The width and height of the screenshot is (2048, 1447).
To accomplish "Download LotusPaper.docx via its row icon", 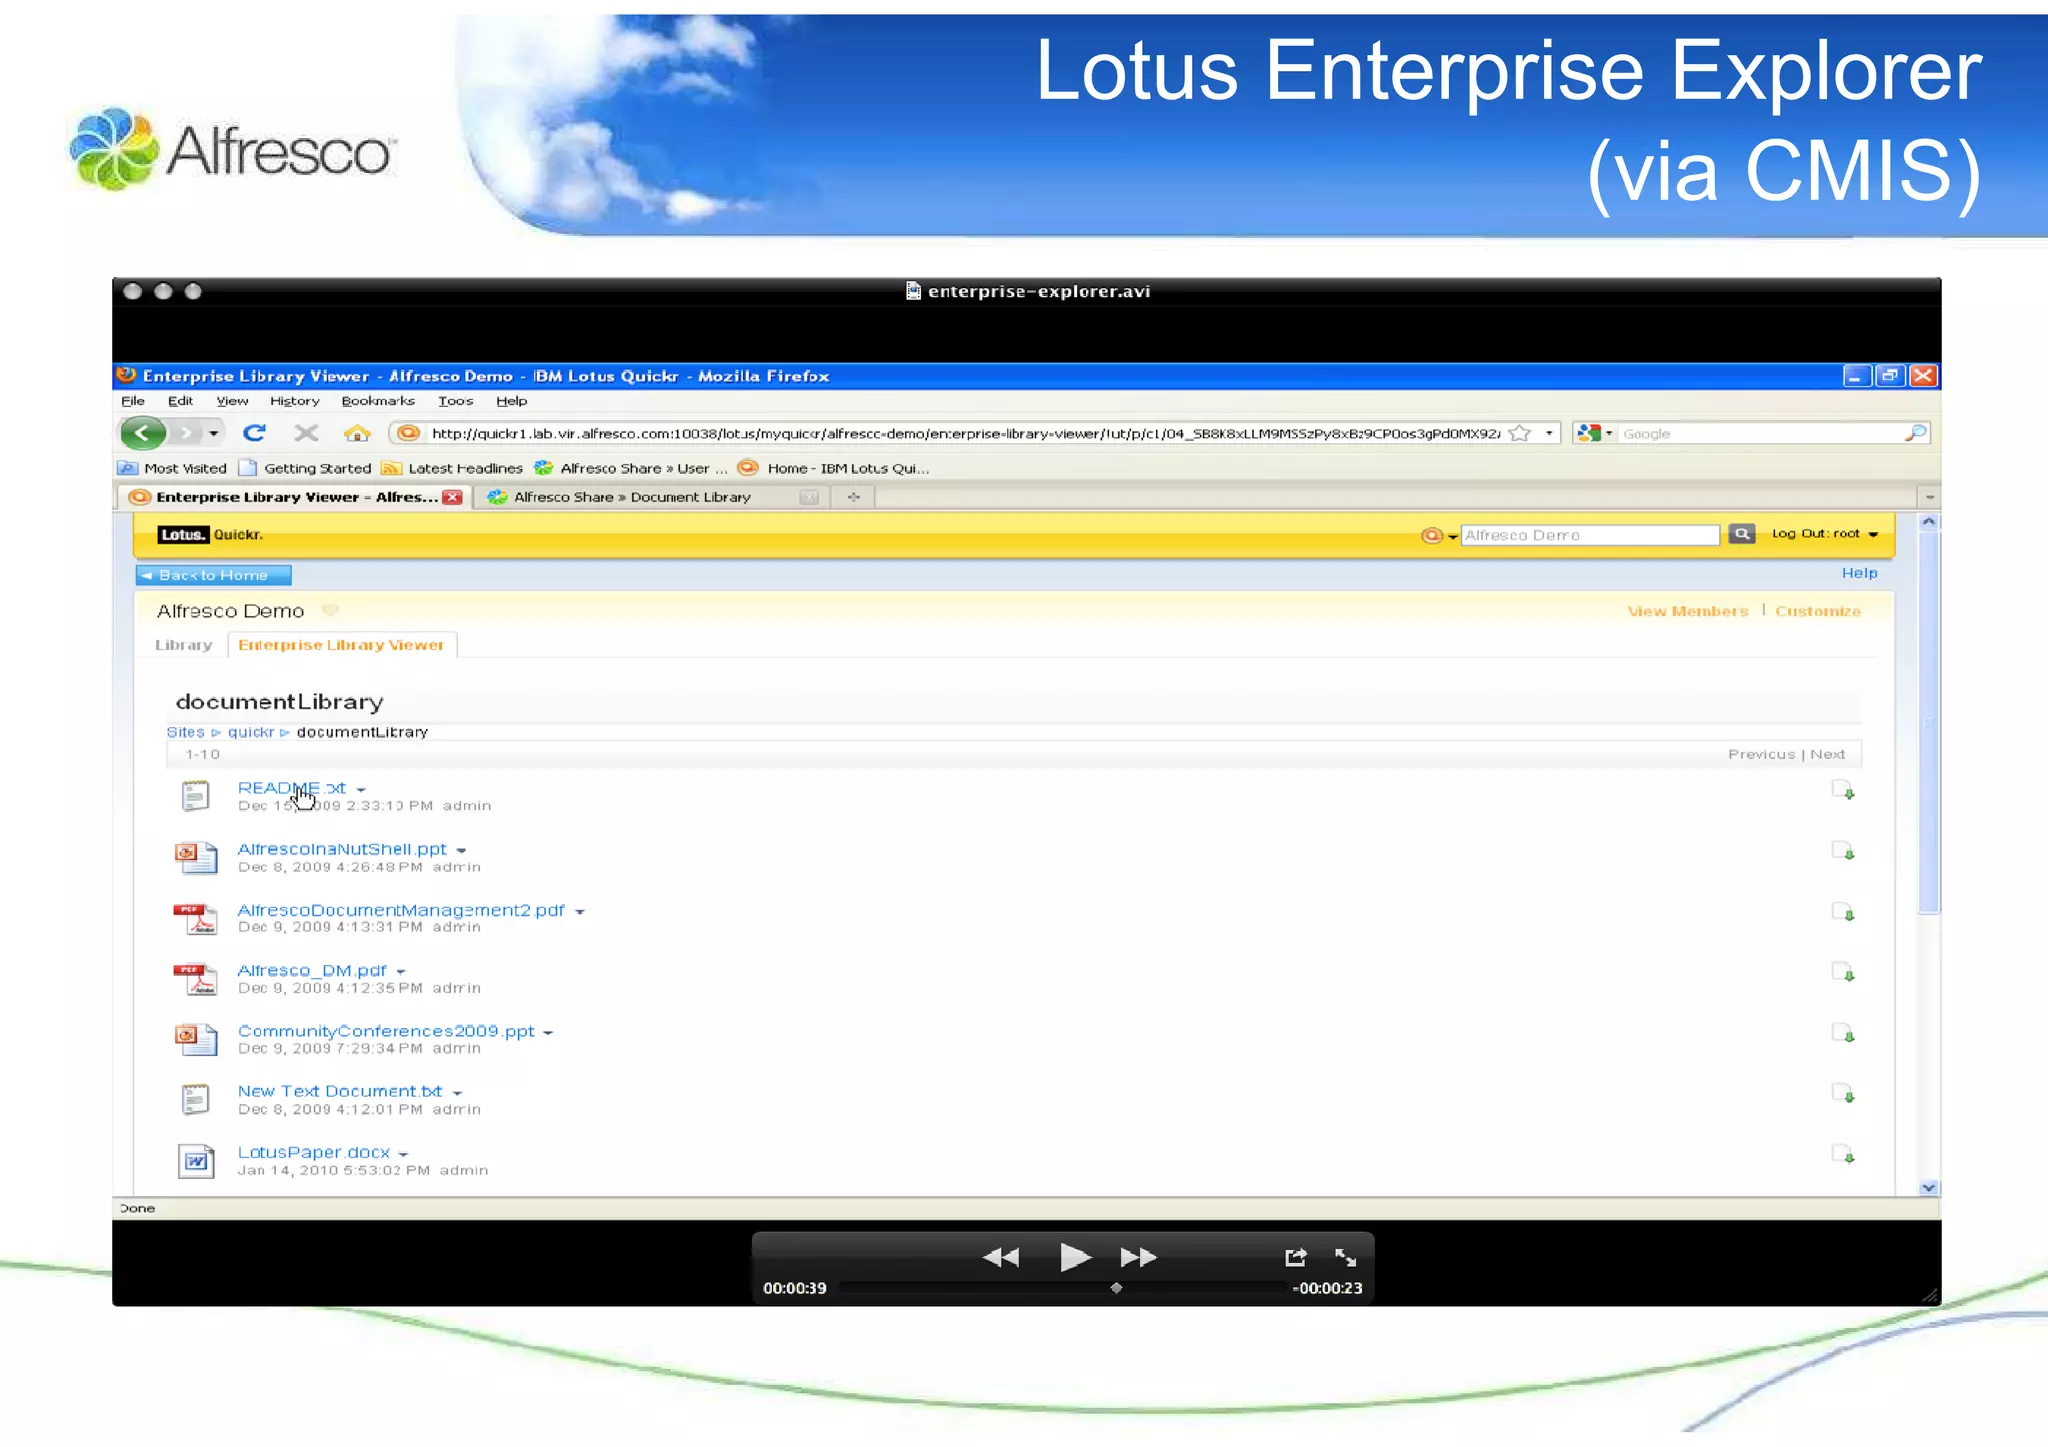I will [x=1843, y=1154].
